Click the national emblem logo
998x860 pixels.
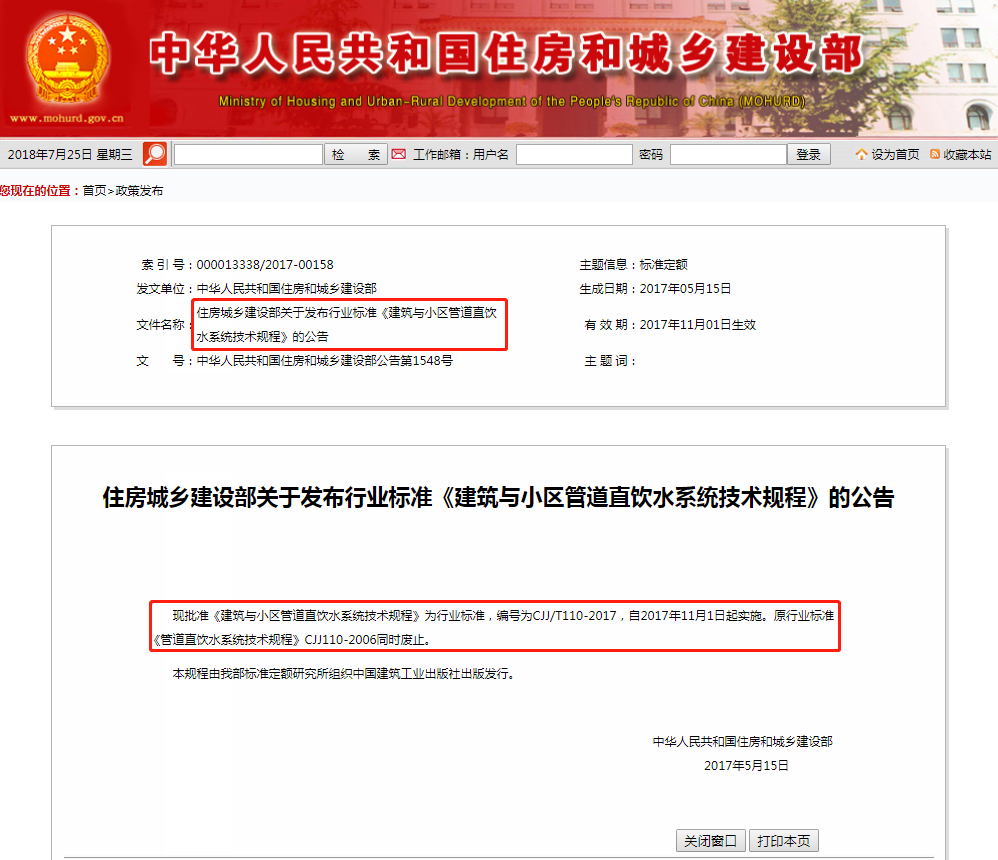[x=67, y=59]
